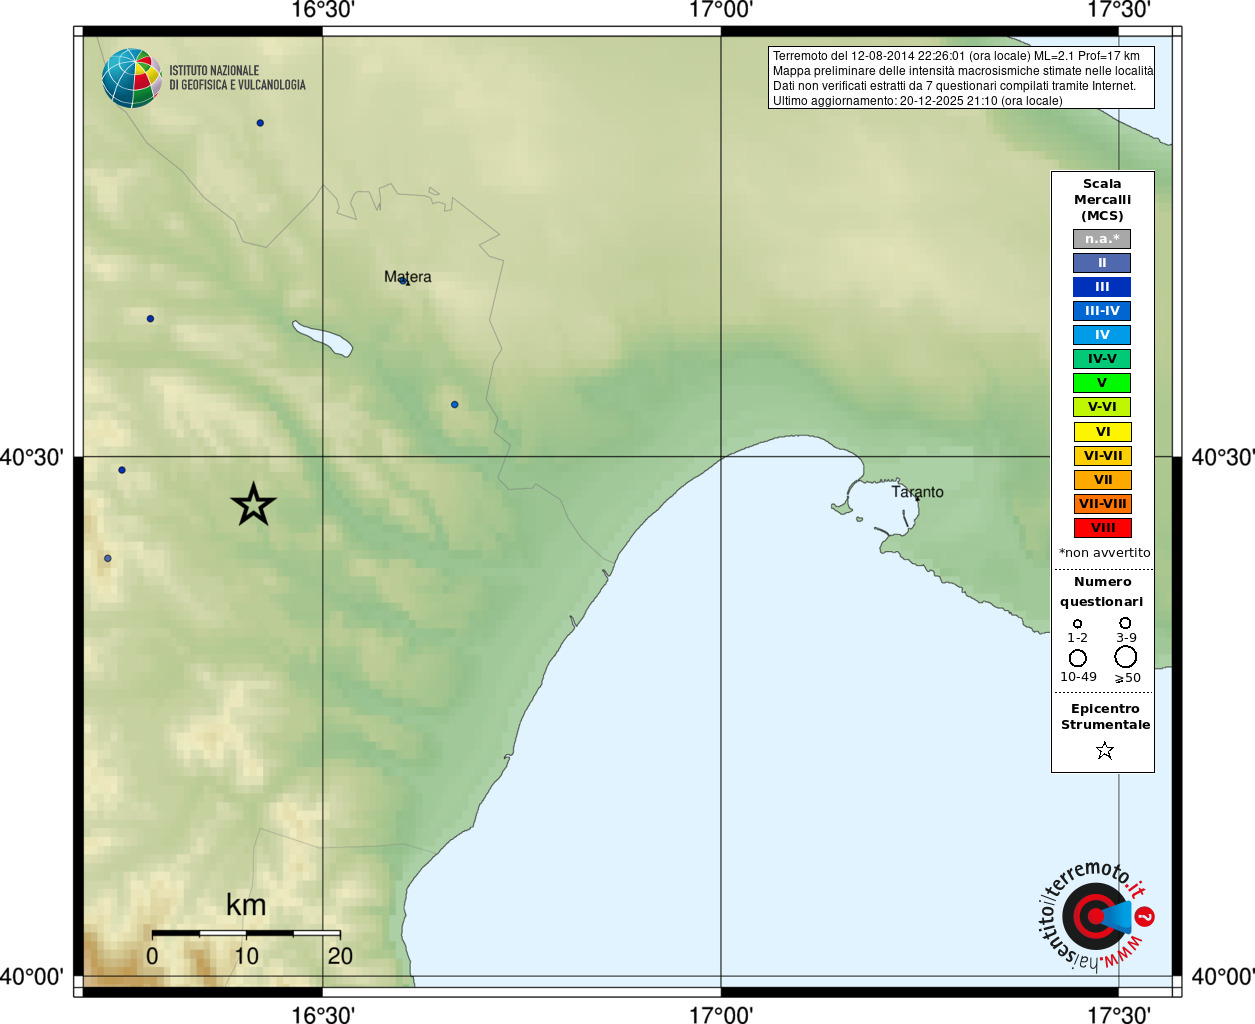
Task: Click the 10-49 questionnaires circle symbol
Action: (x=1077, y=658)
